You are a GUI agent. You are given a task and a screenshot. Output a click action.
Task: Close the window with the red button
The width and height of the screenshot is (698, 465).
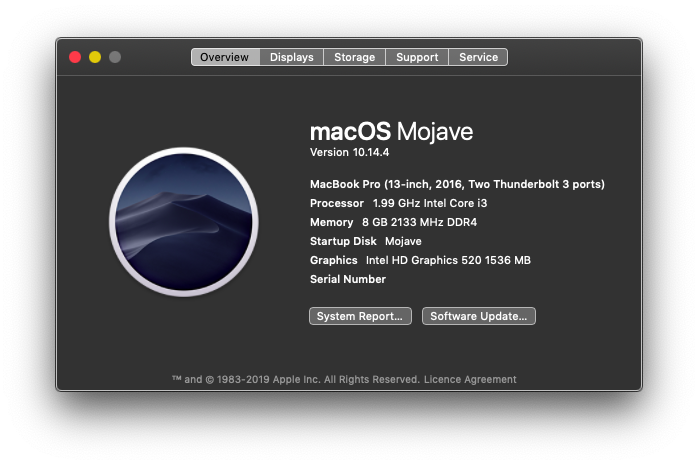coord(75,57)
